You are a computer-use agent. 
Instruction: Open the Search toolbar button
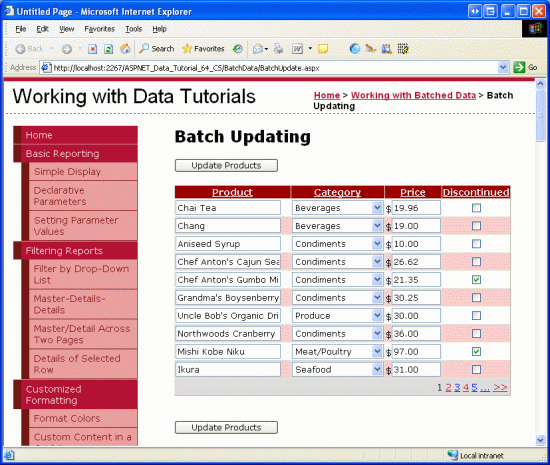point(156,48)
